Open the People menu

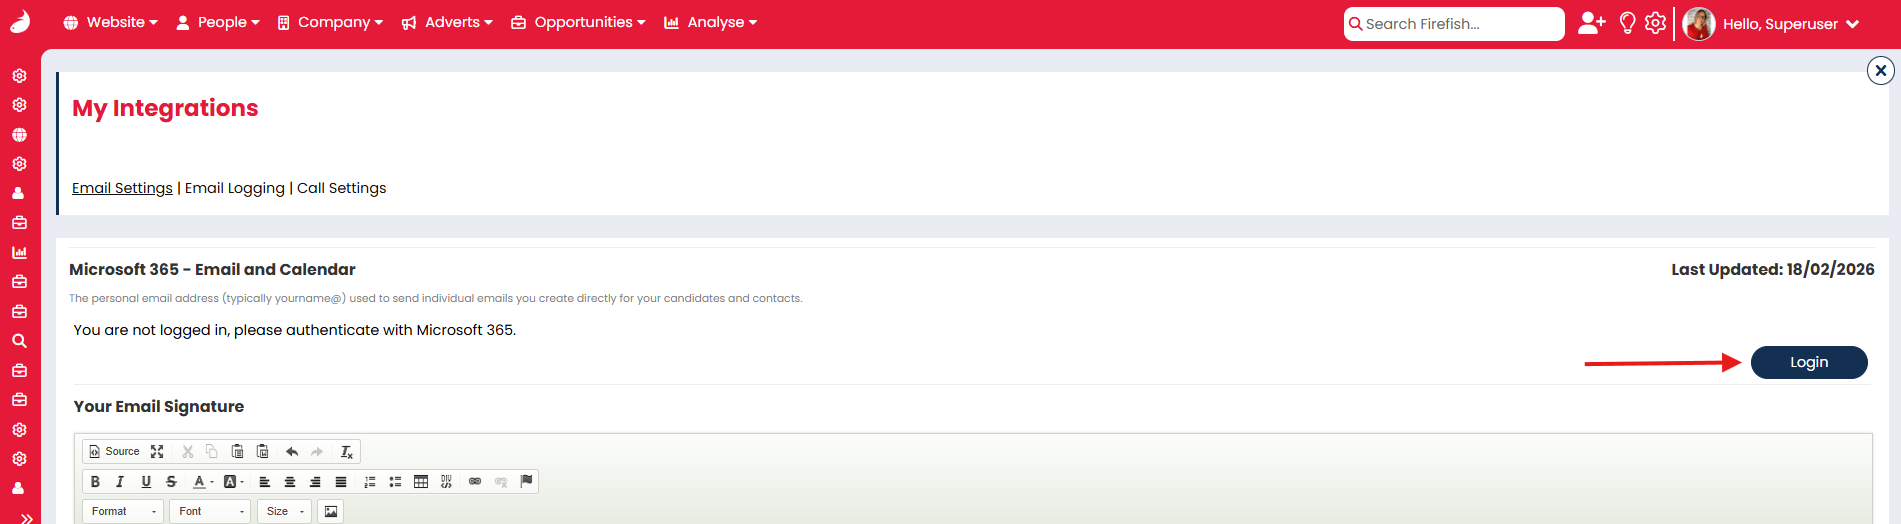tap(218, 22)
